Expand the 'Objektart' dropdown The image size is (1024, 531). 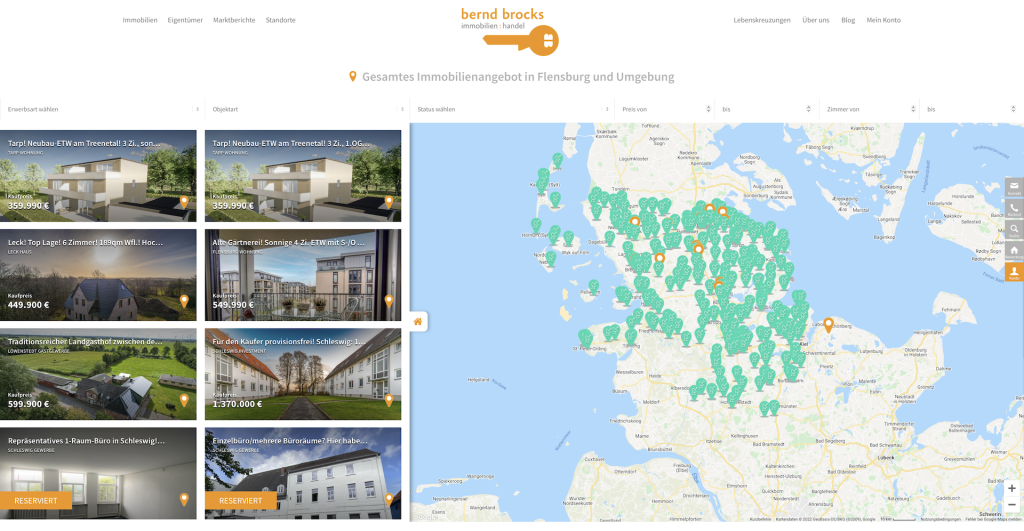click(x=306, y=109)
